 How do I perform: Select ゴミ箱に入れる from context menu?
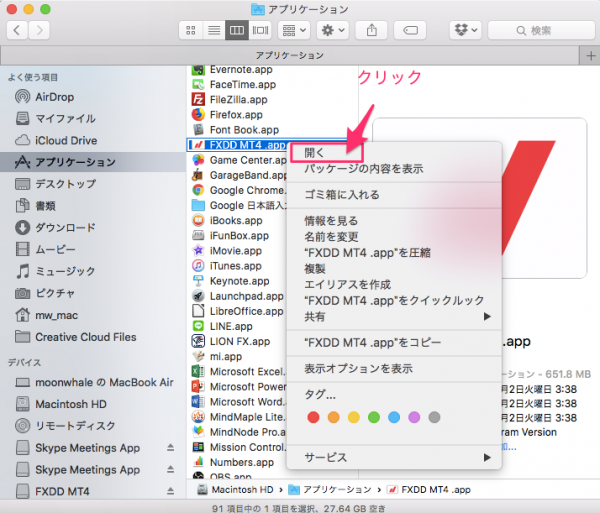pos(341,195)
